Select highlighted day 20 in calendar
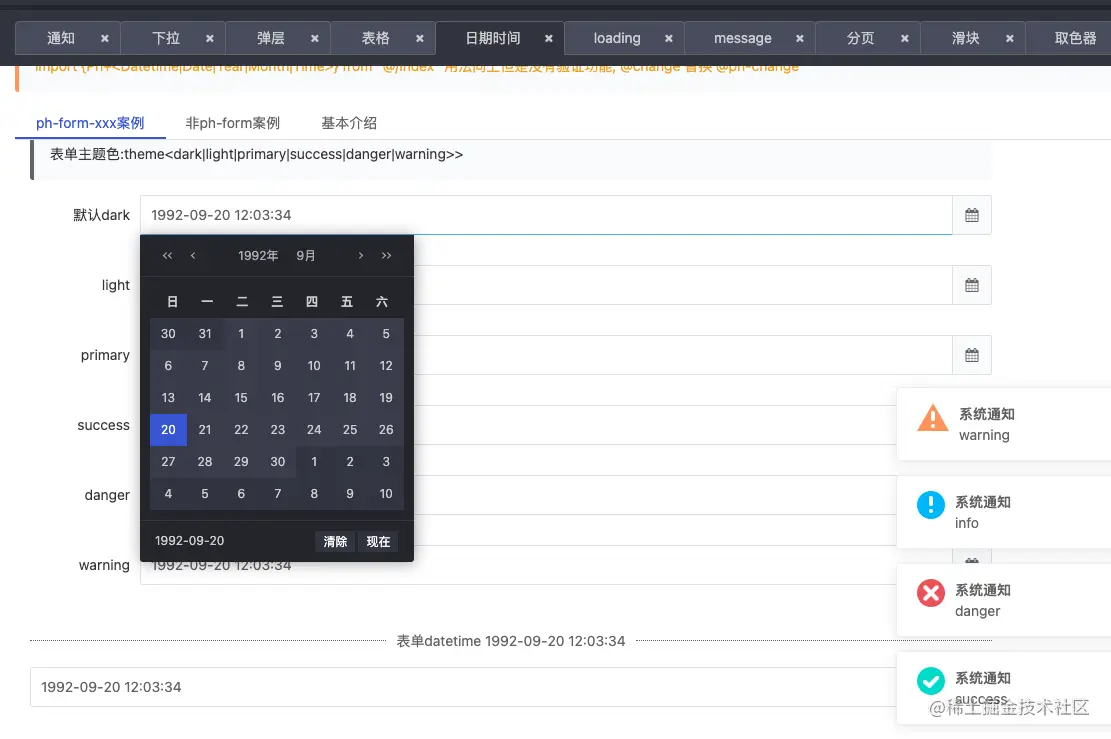1111x739 pixels. click(x=168, y=430)
